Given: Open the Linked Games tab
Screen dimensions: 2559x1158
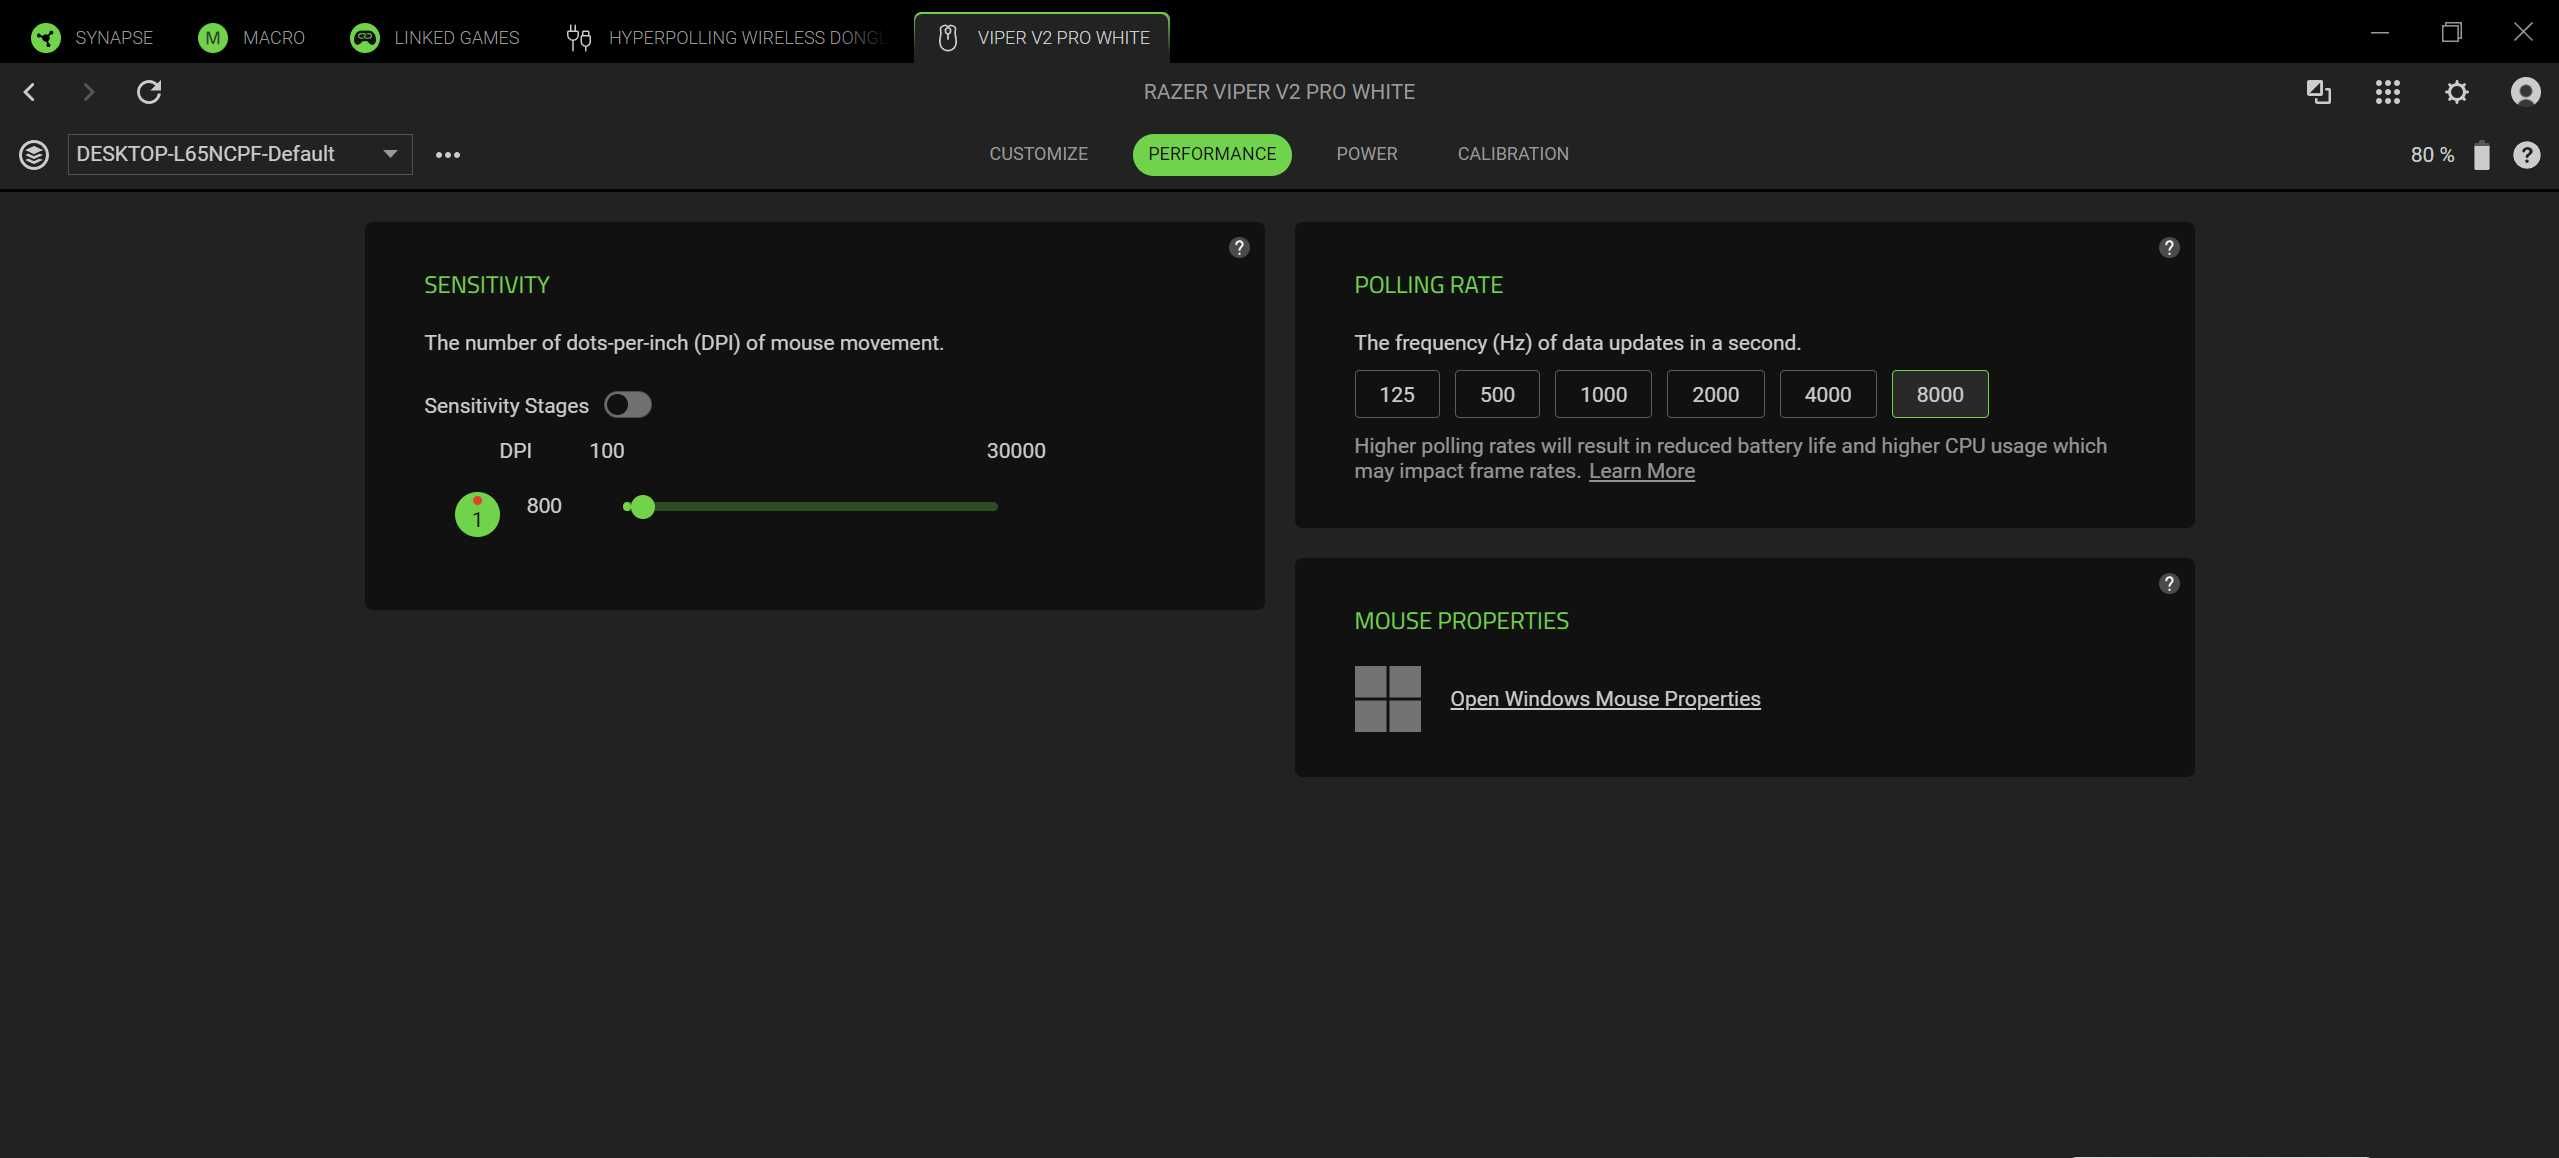Looking at the screenshot, I should coord(435,37).
